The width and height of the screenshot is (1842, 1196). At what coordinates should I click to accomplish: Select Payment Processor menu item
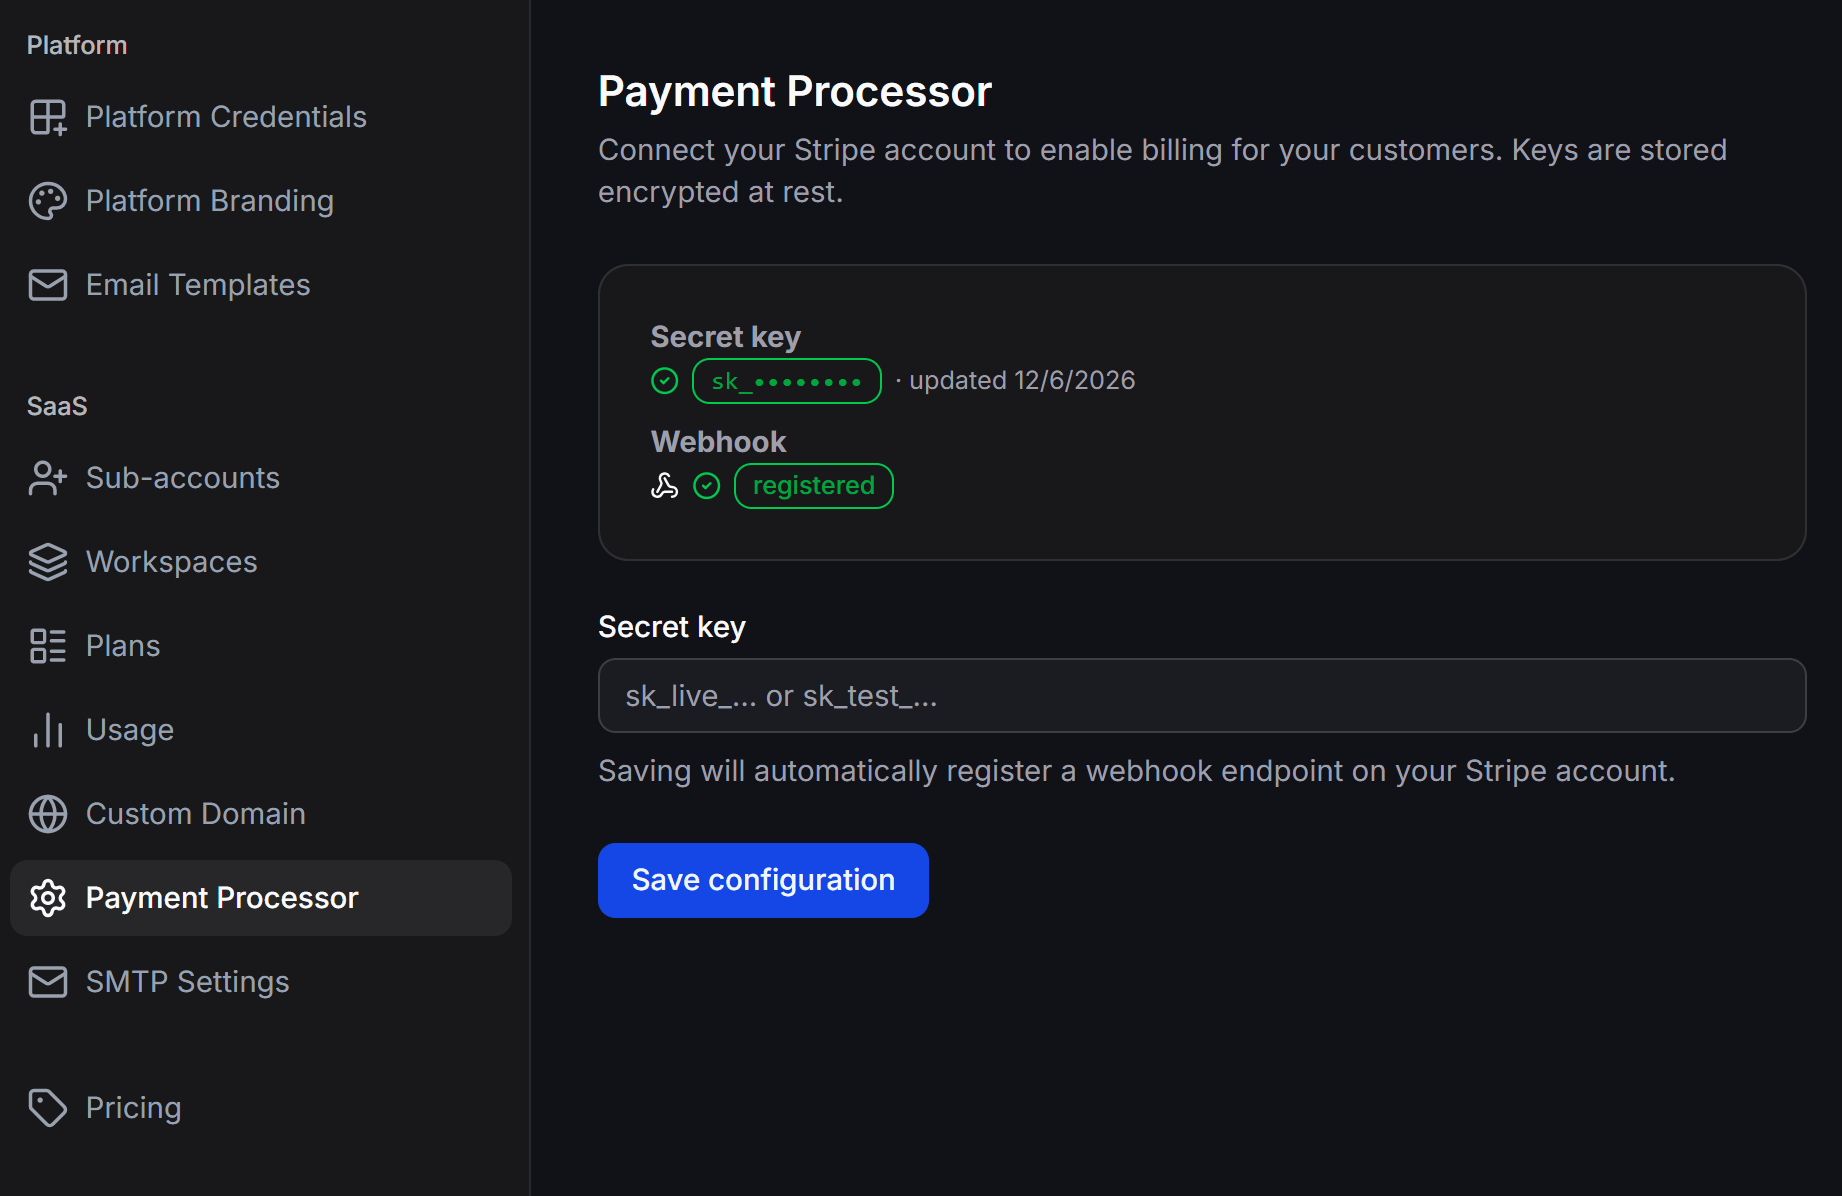pos(261,898)
